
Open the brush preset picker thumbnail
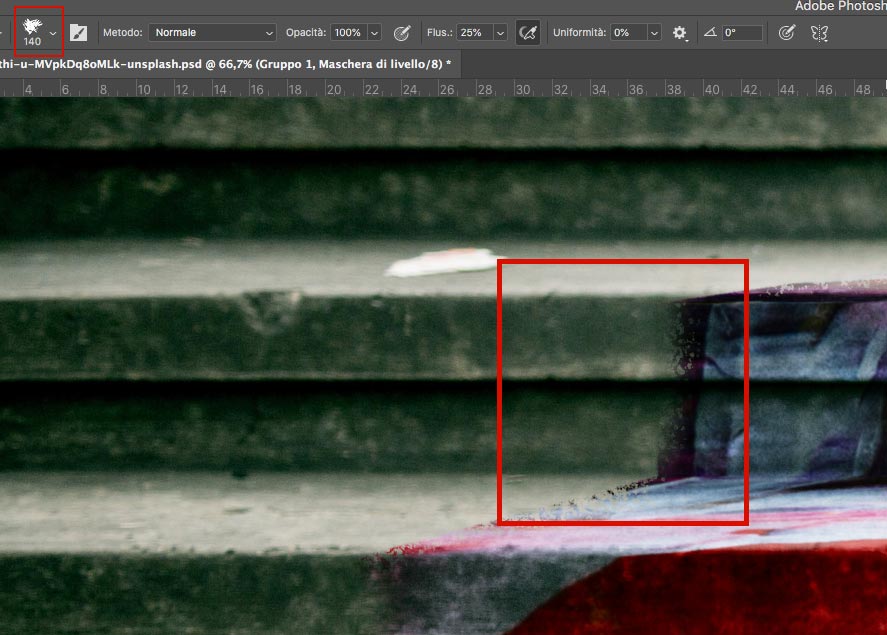coord(32,32)
